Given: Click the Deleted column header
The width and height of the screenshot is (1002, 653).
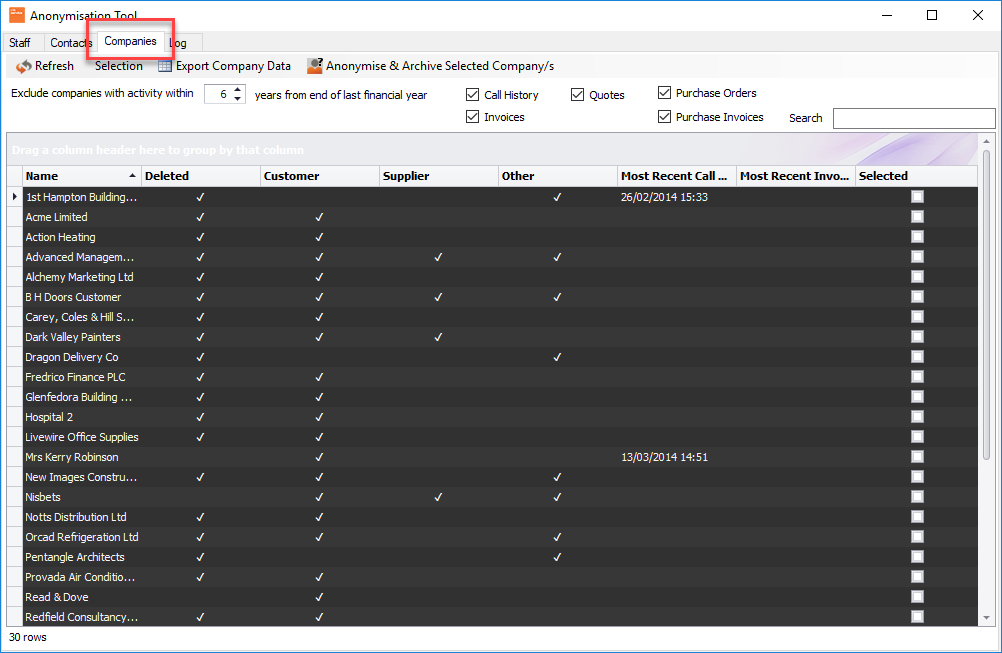Looking at the screenshot, I should point(201,176).
